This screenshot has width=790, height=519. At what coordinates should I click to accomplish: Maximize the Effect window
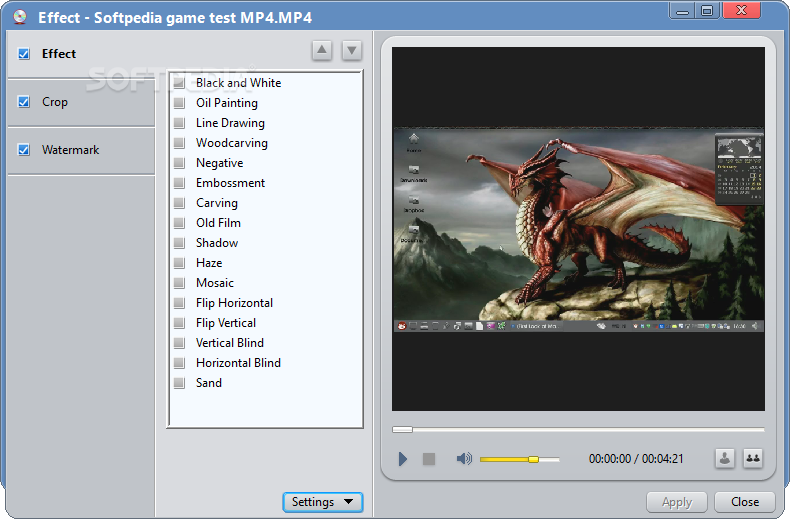click(707, 11)
